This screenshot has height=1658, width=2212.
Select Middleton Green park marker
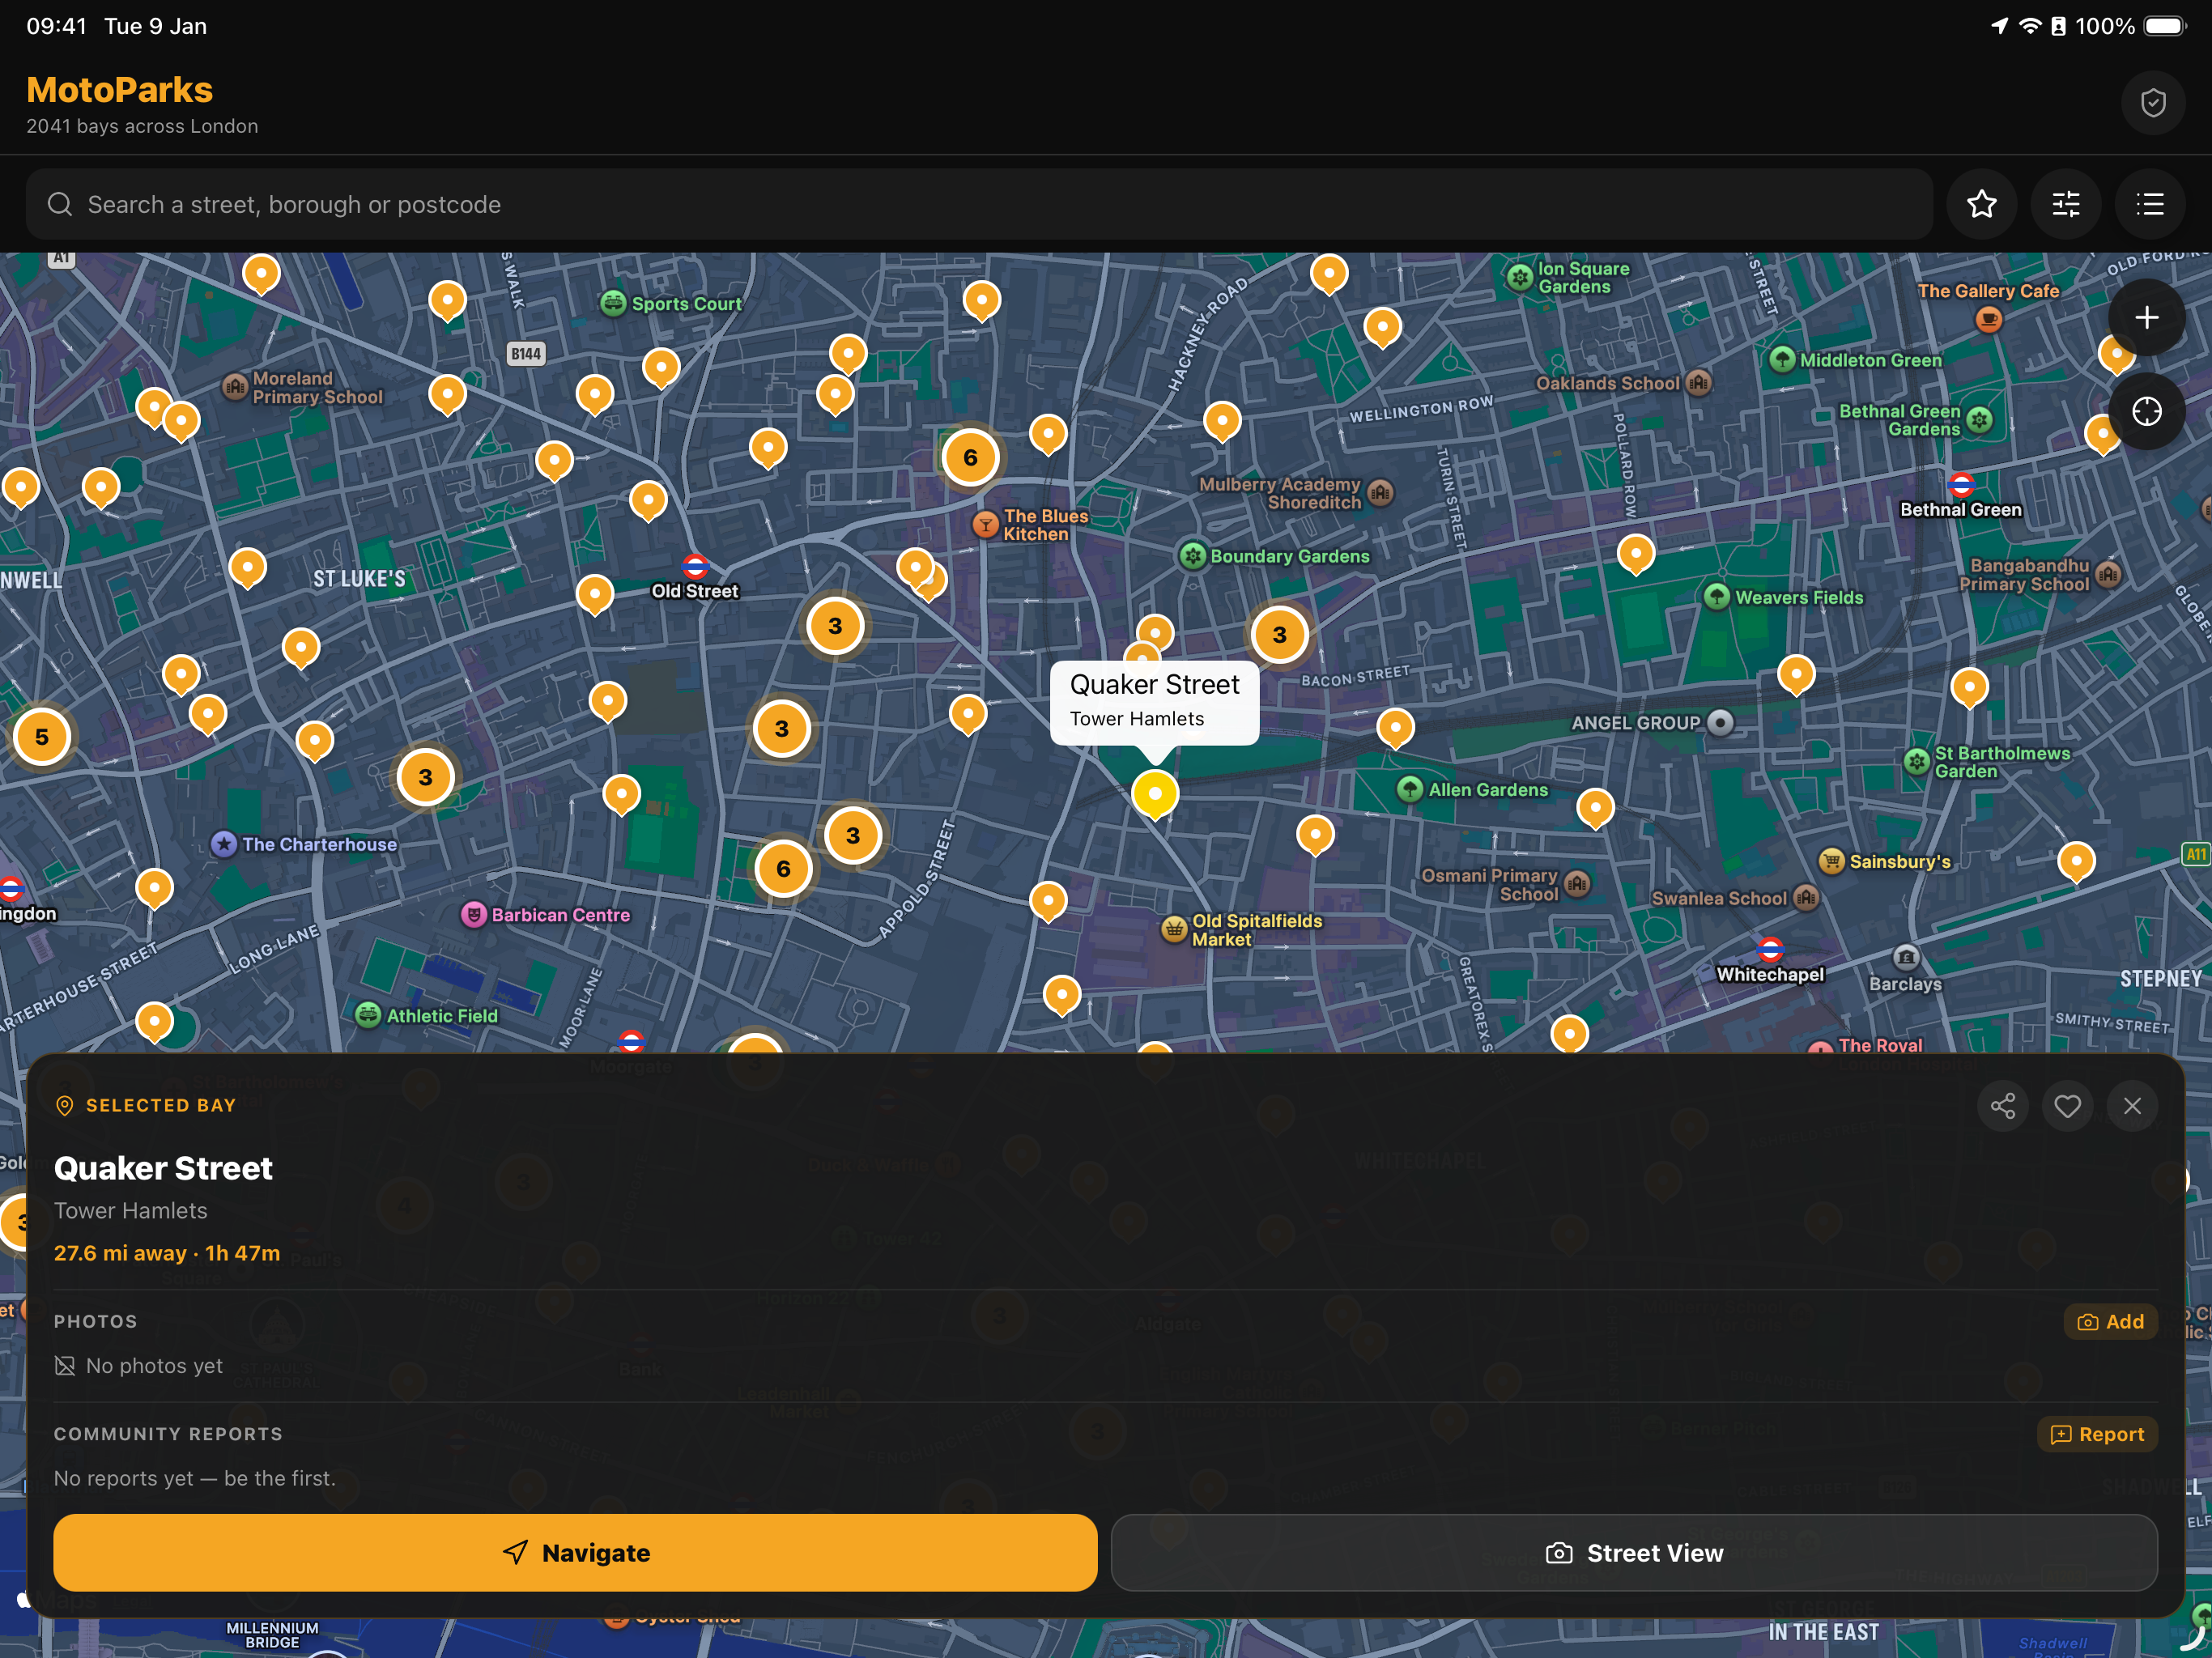(x=1782, y=360)
